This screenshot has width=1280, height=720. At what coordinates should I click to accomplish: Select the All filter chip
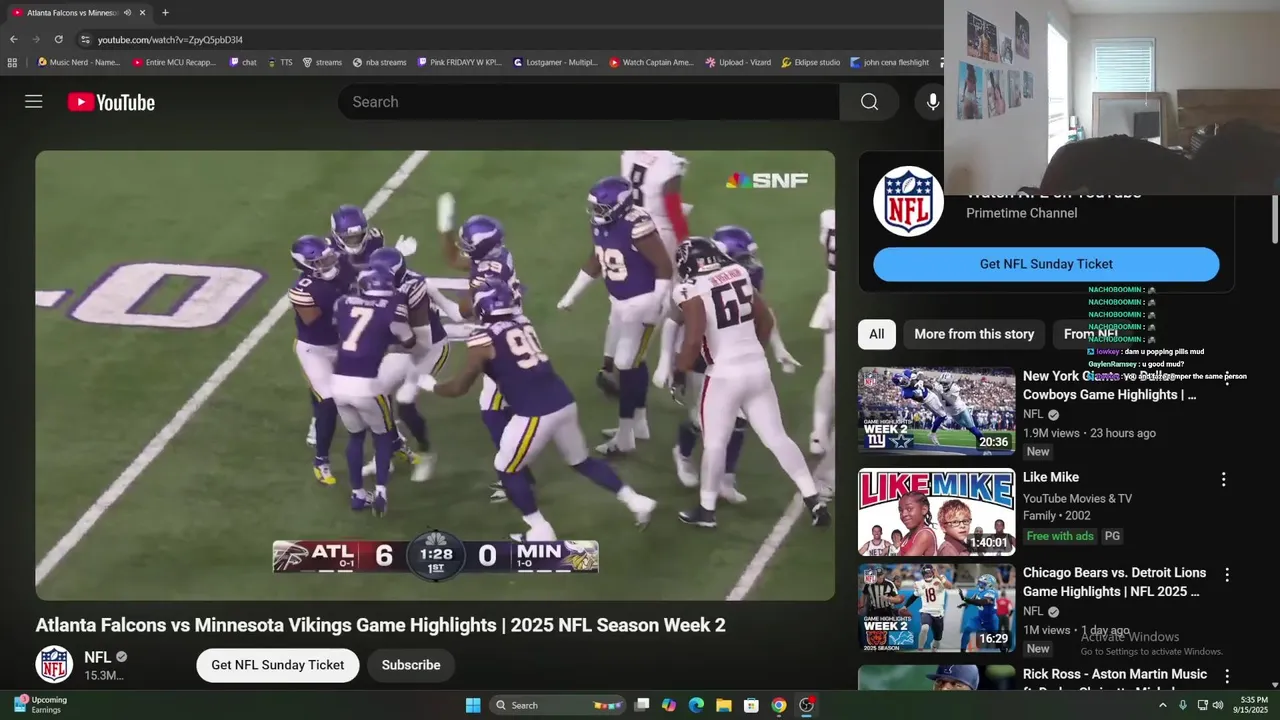[x=877, y=334]
